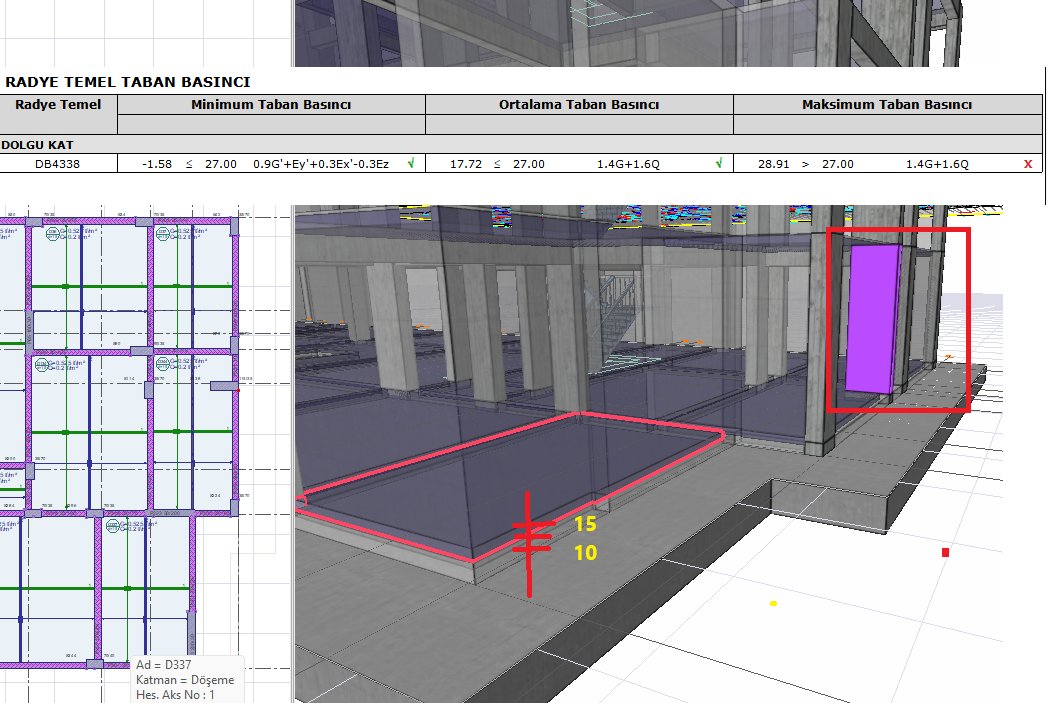The width and height of the screenshot is (1057, 703).
Task: Select the DB4338 foundation row
Action: coord(58,164)
